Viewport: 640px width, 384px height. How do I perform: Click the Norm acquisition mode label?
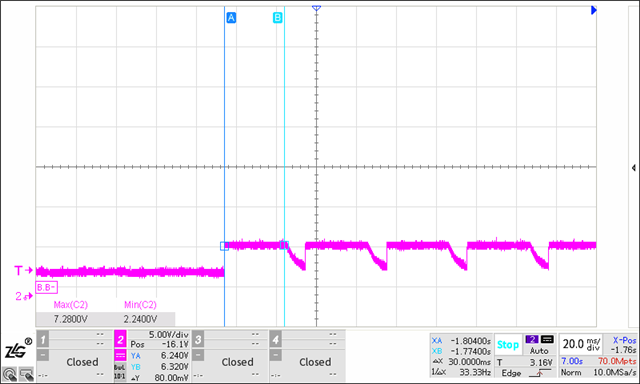pyautogui.click(x=571, y=373)
